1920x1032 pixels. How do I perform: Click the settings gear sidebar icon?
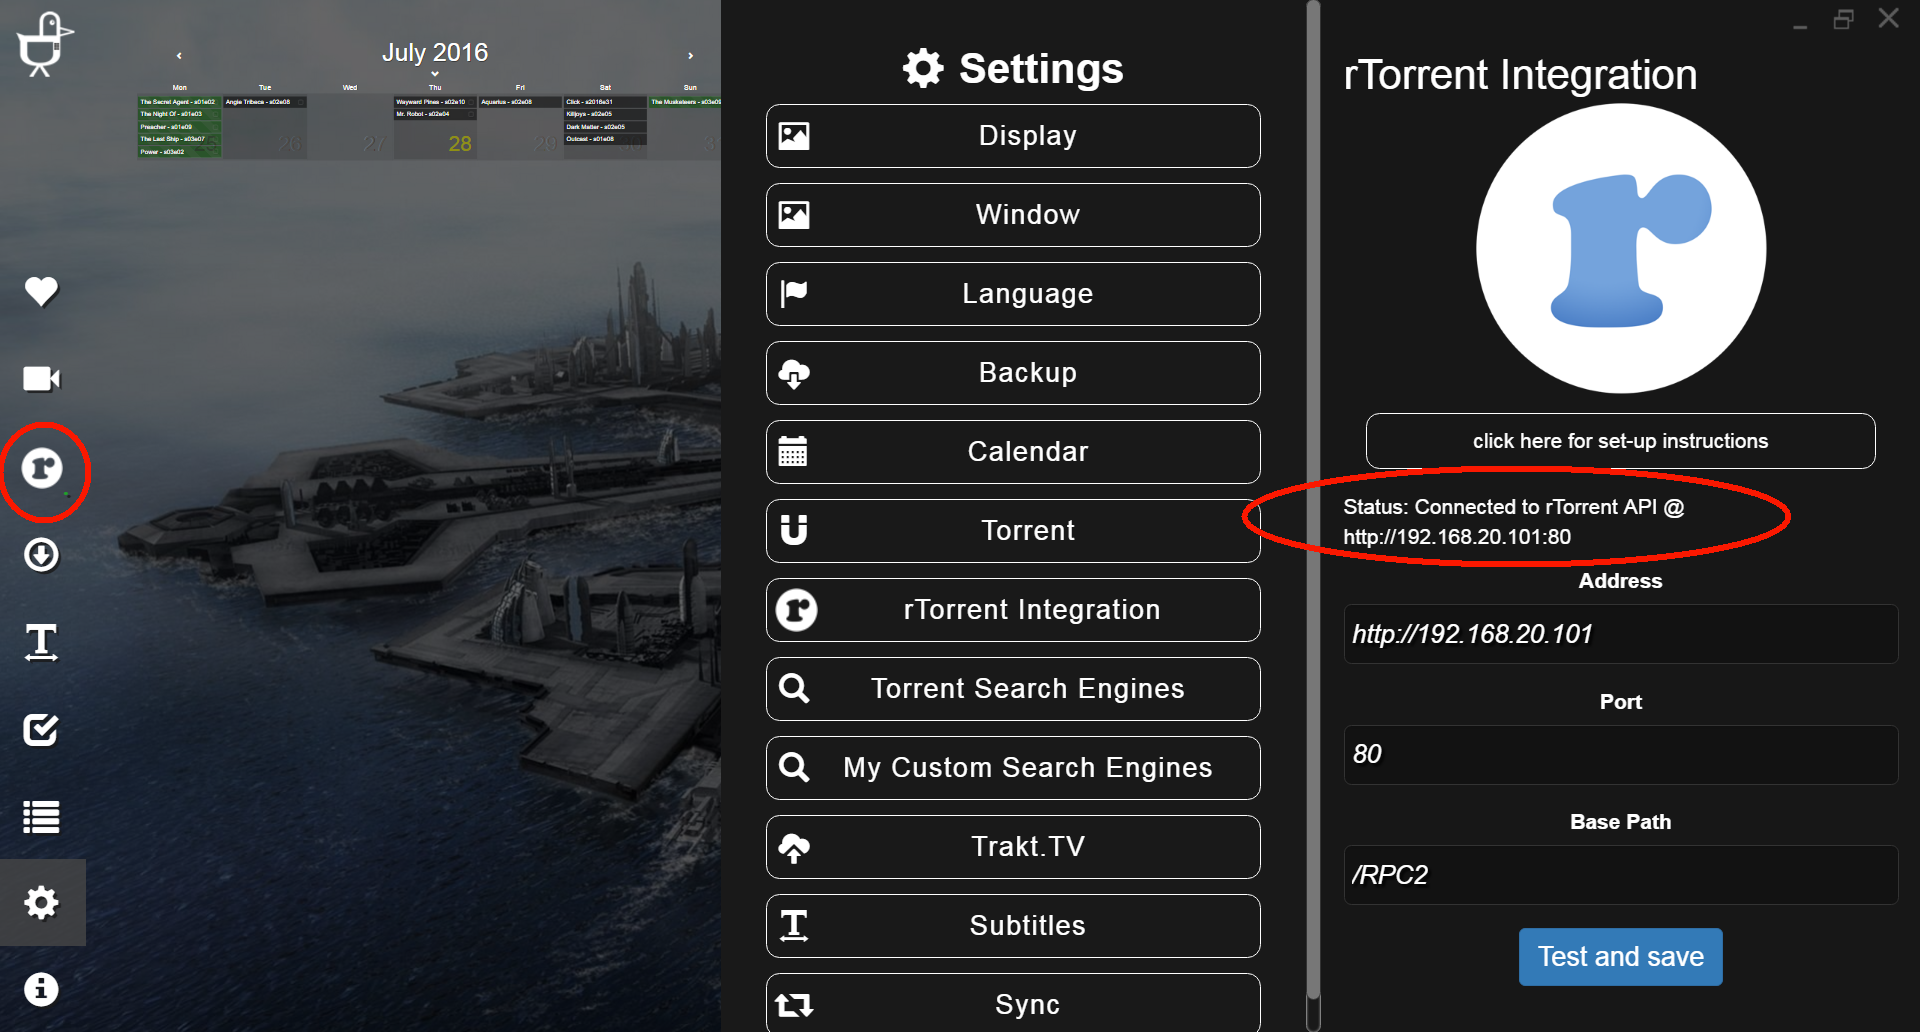point(42,903)
